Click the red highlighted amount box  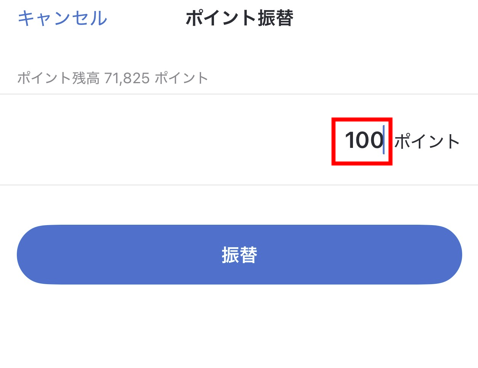click(362, 141)
